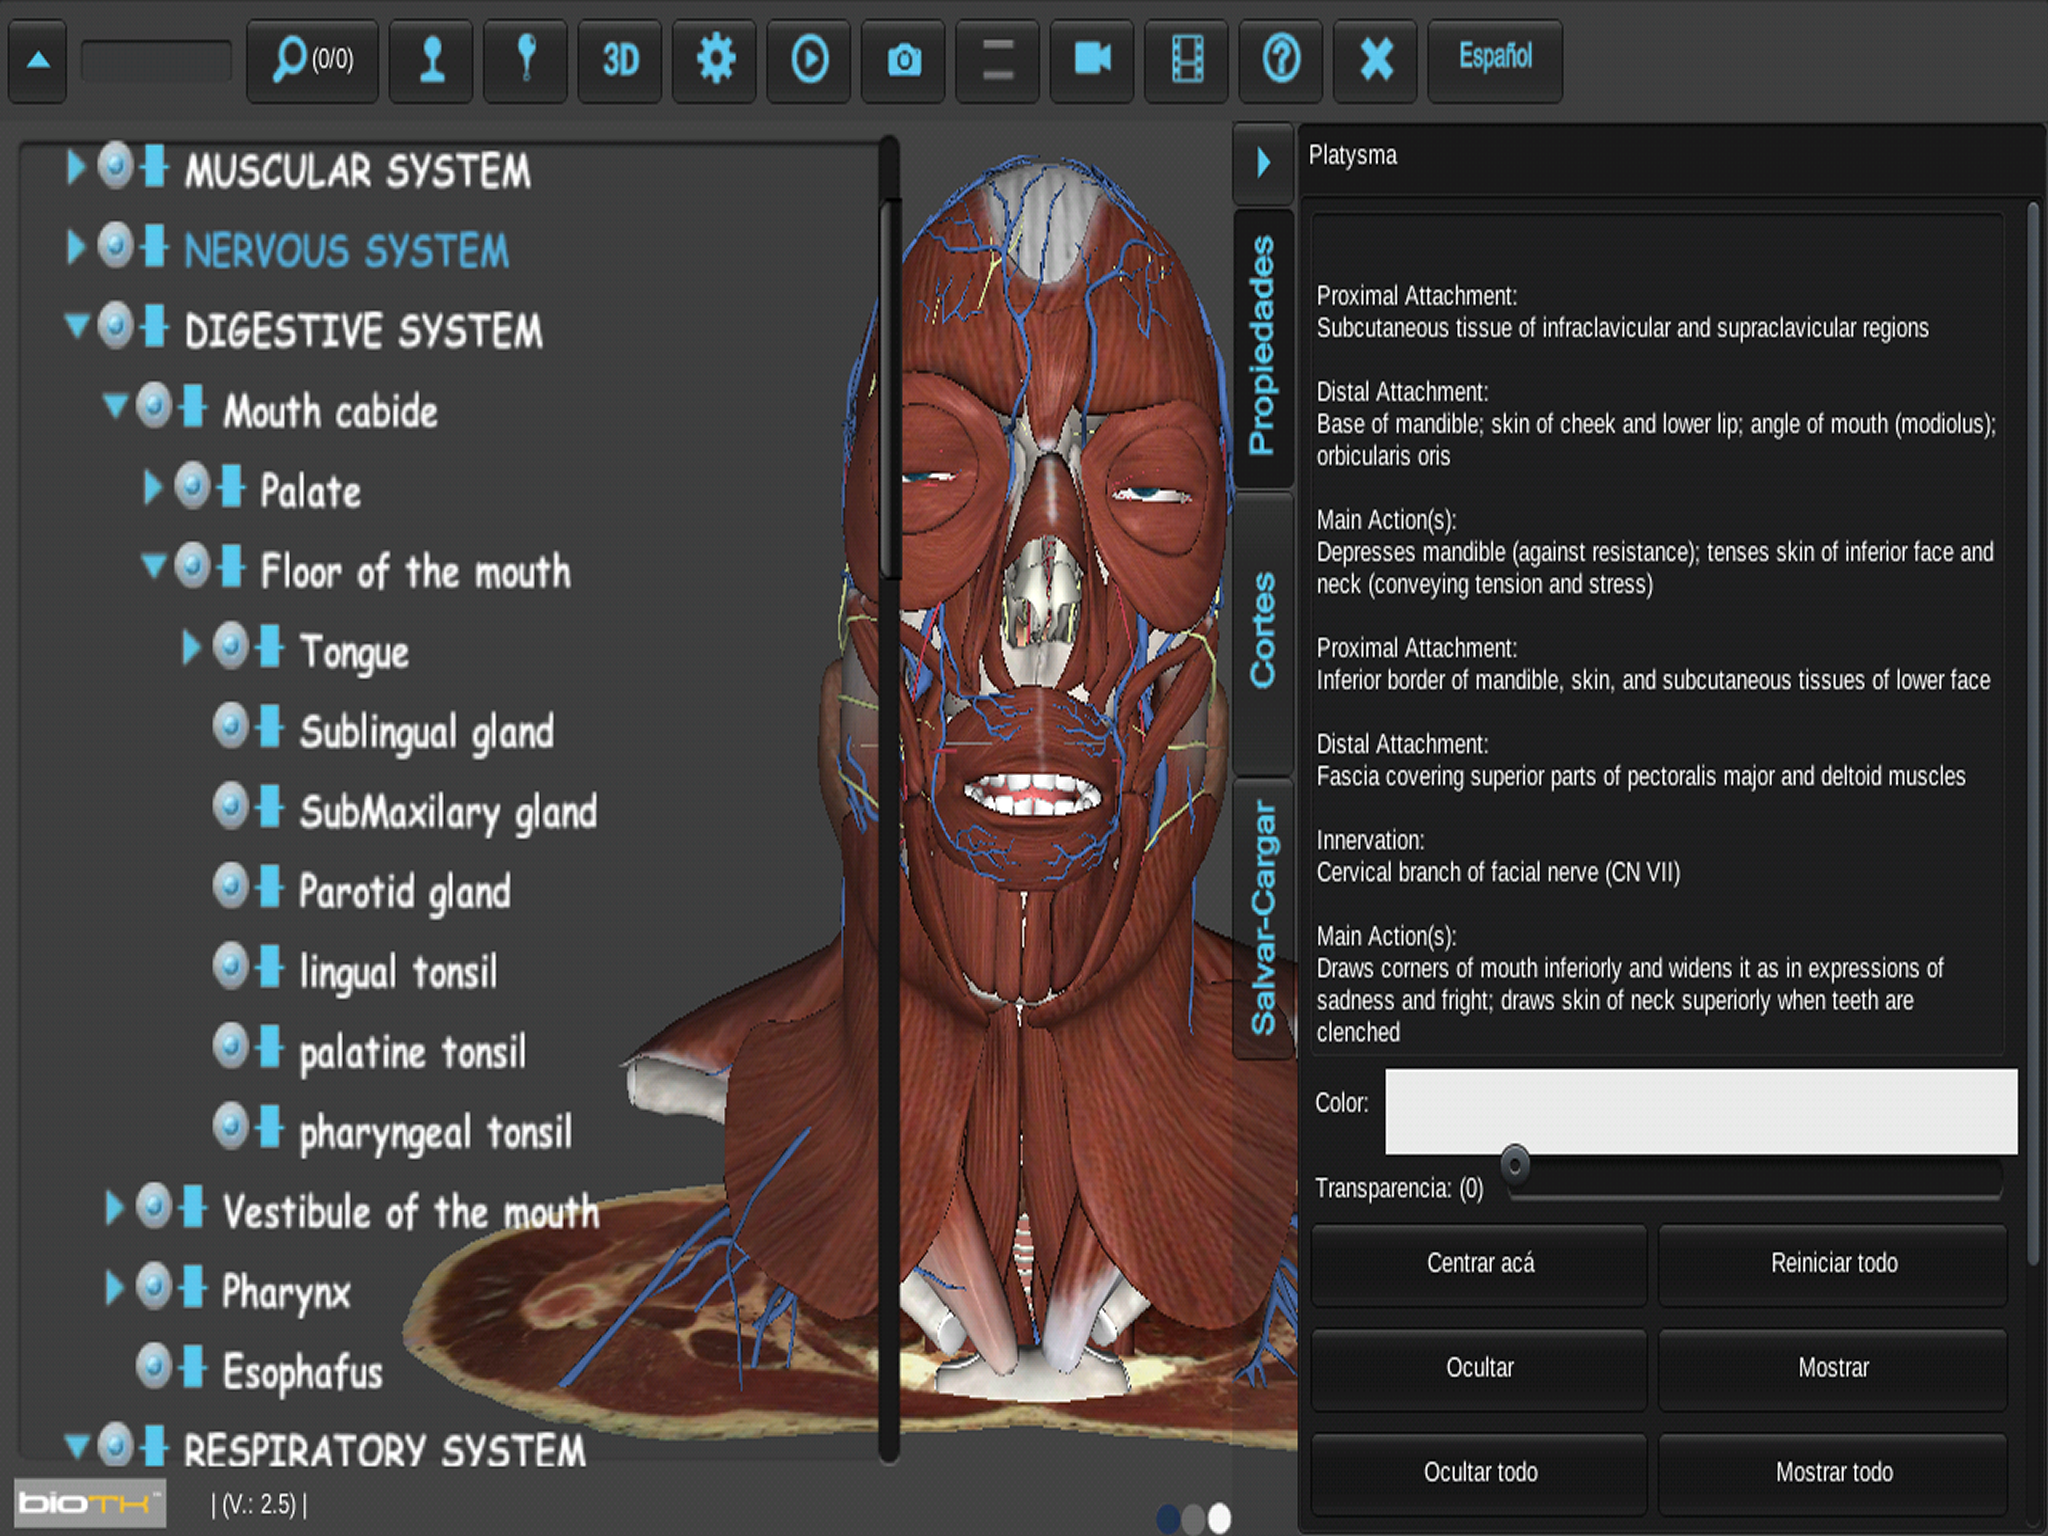Click the Transparencia slider handle
Viewport: 2048px width, 1536px height.
pyautogui.click(x=1515, y=1165)
